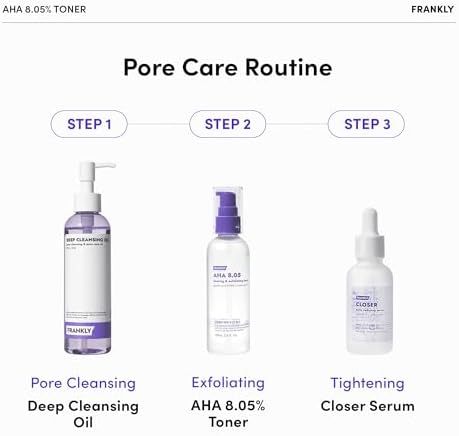Click the AHA 8.05% TONER header text

(x=44, y=9)
